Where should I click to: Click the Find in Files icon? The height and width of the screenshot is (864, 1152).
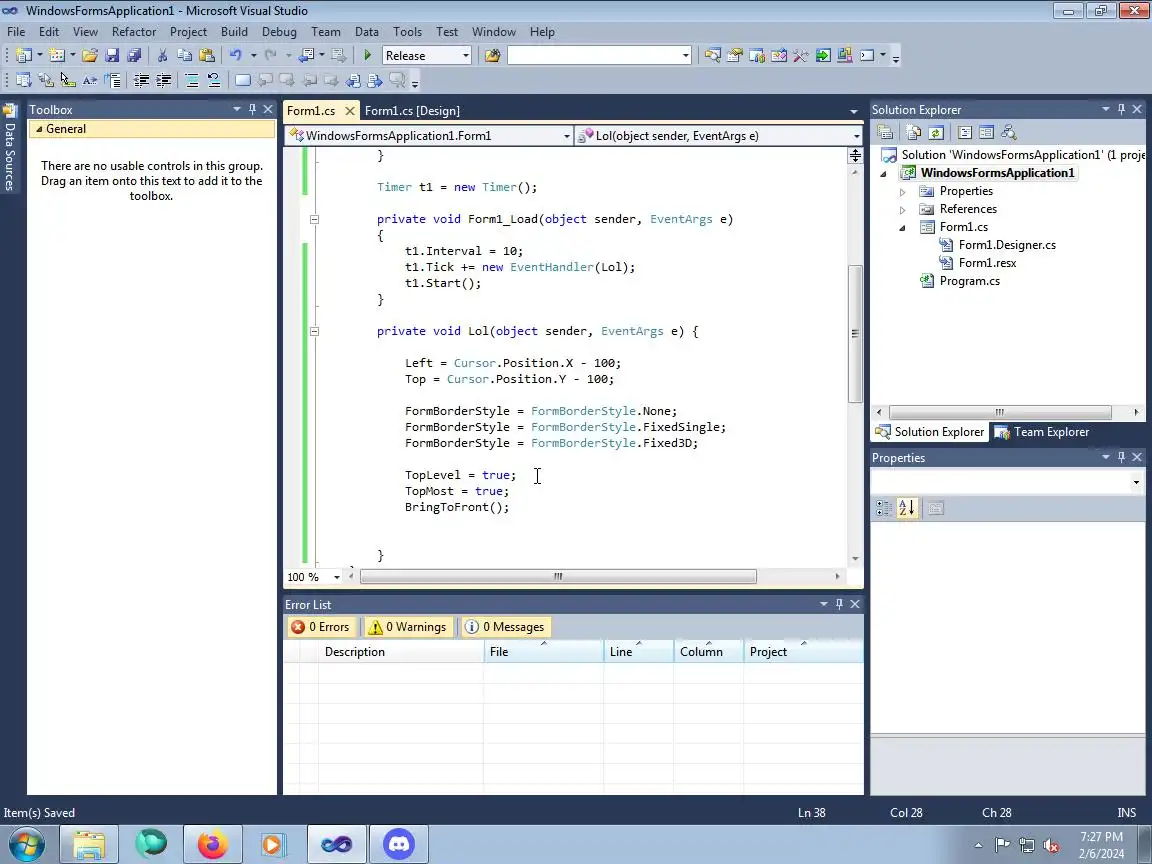492,55
